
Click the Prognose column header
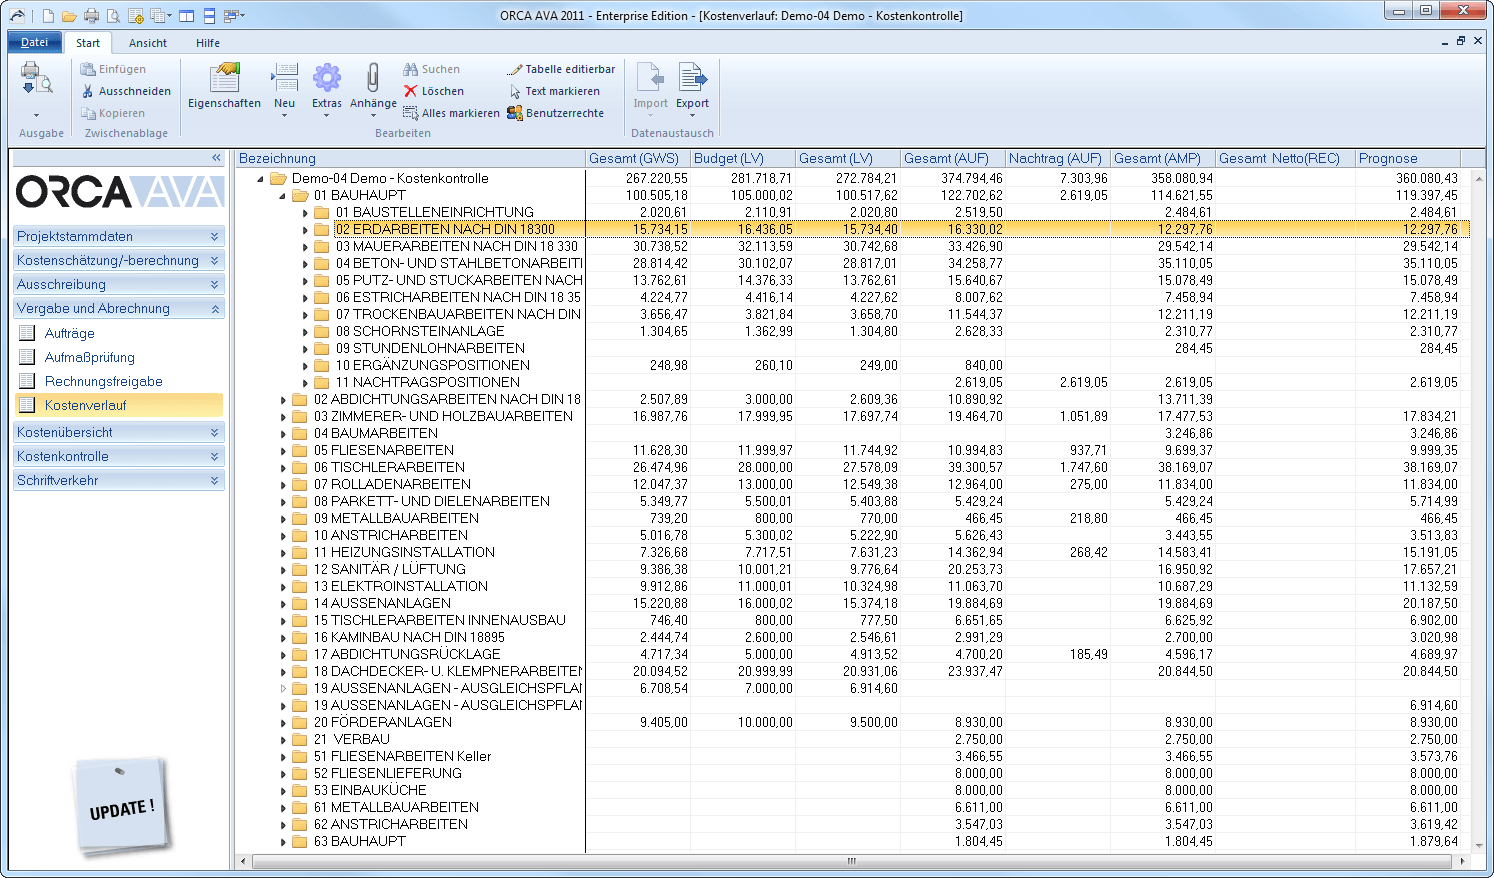tap(1408, 158)
